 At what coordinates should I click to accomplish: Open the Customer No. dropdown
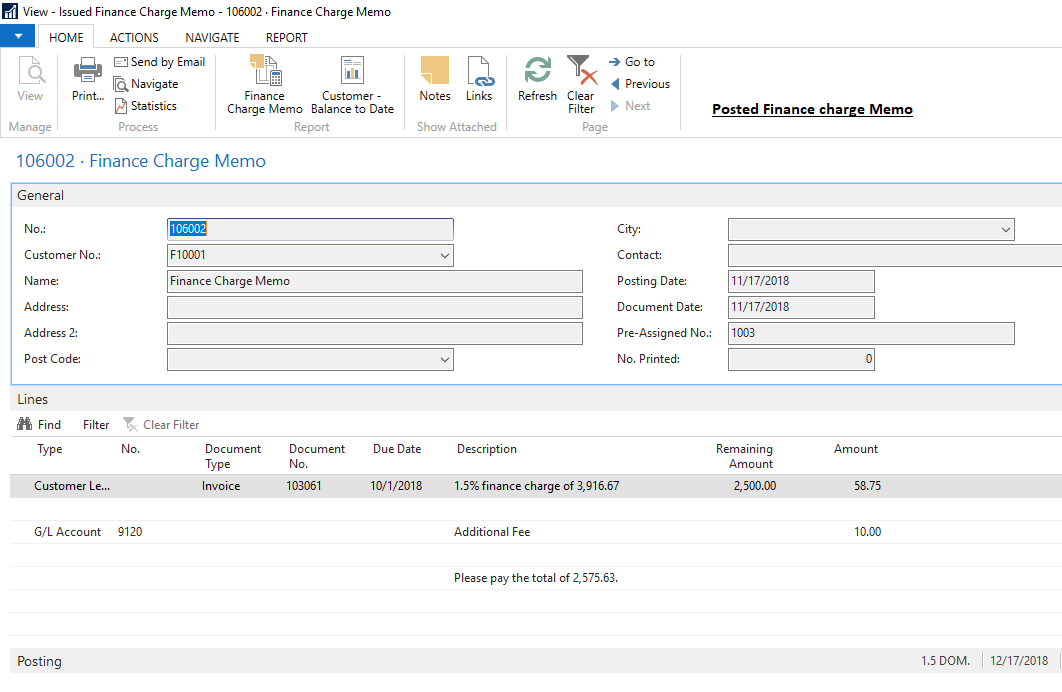[x=444, y=255]
